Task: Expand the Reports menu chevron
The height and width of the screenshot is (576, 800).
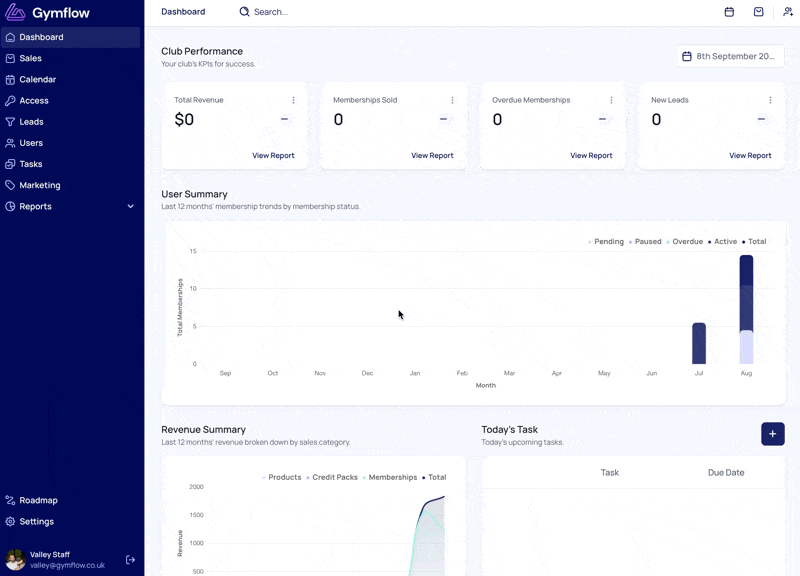Action: [x=131, y=206]
